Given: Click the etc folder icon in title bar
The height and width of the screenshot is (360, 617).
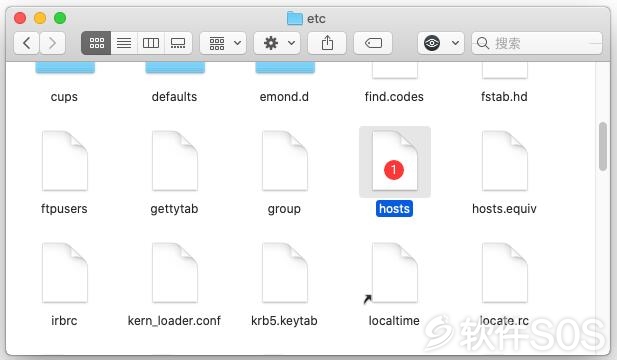Looking at the screenshot, I should click(x=295, y=18).
